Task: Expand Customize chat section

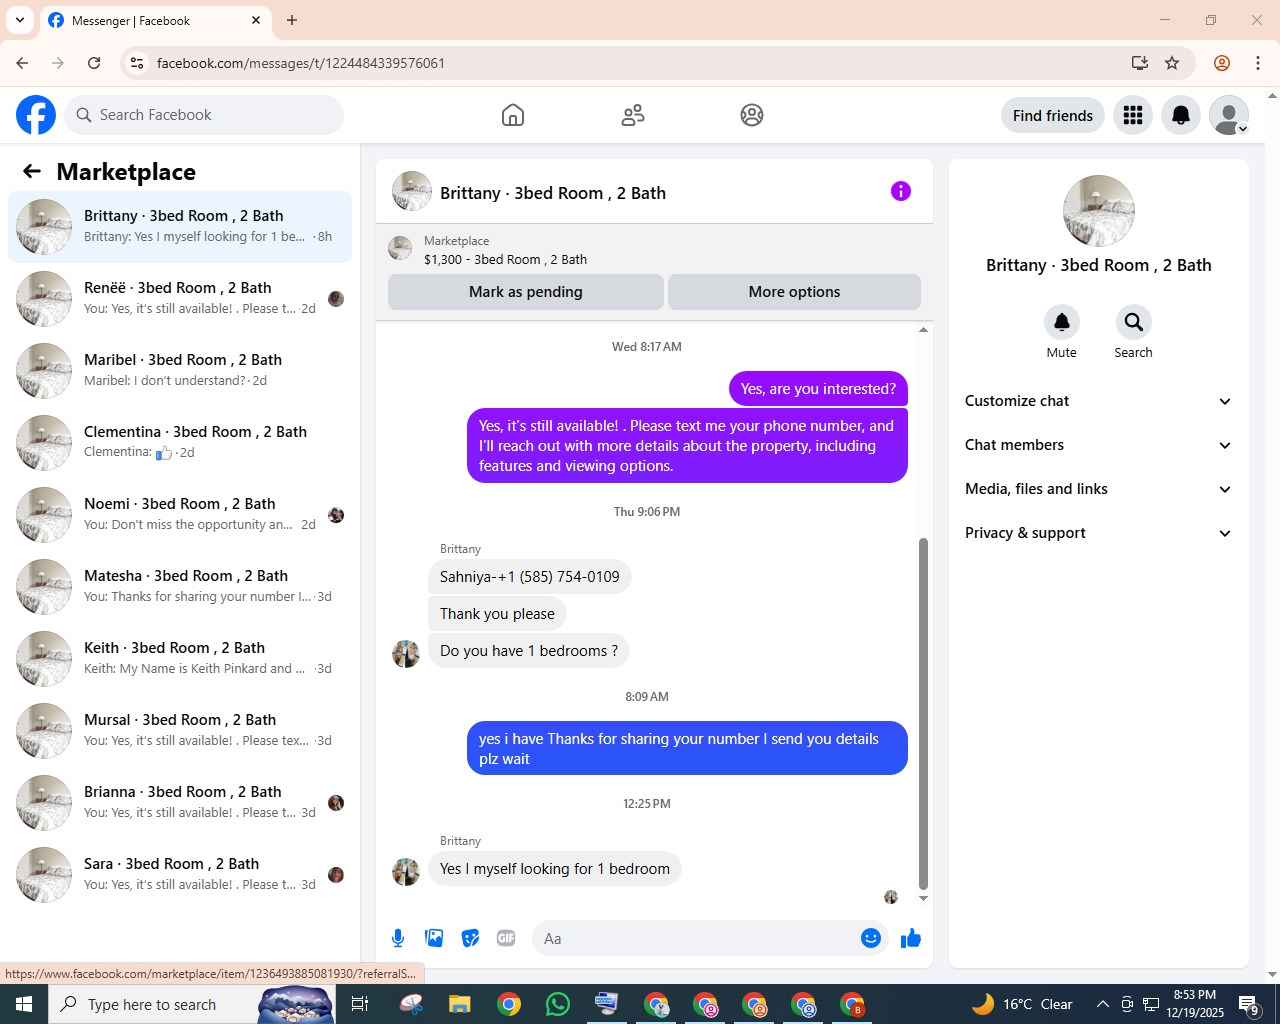Action: [x=1099, y=401]
